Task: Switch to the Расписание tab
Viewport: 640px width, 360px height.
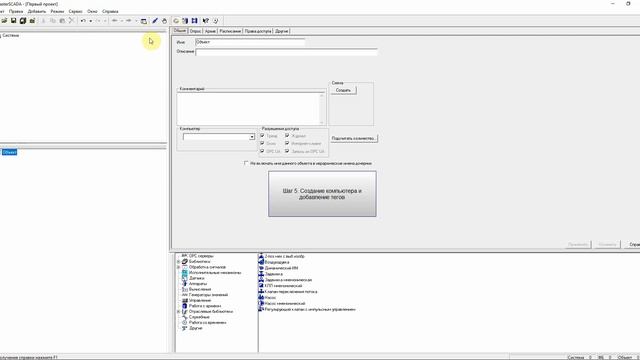Action: pyautogui.click(x=230, y=31)
